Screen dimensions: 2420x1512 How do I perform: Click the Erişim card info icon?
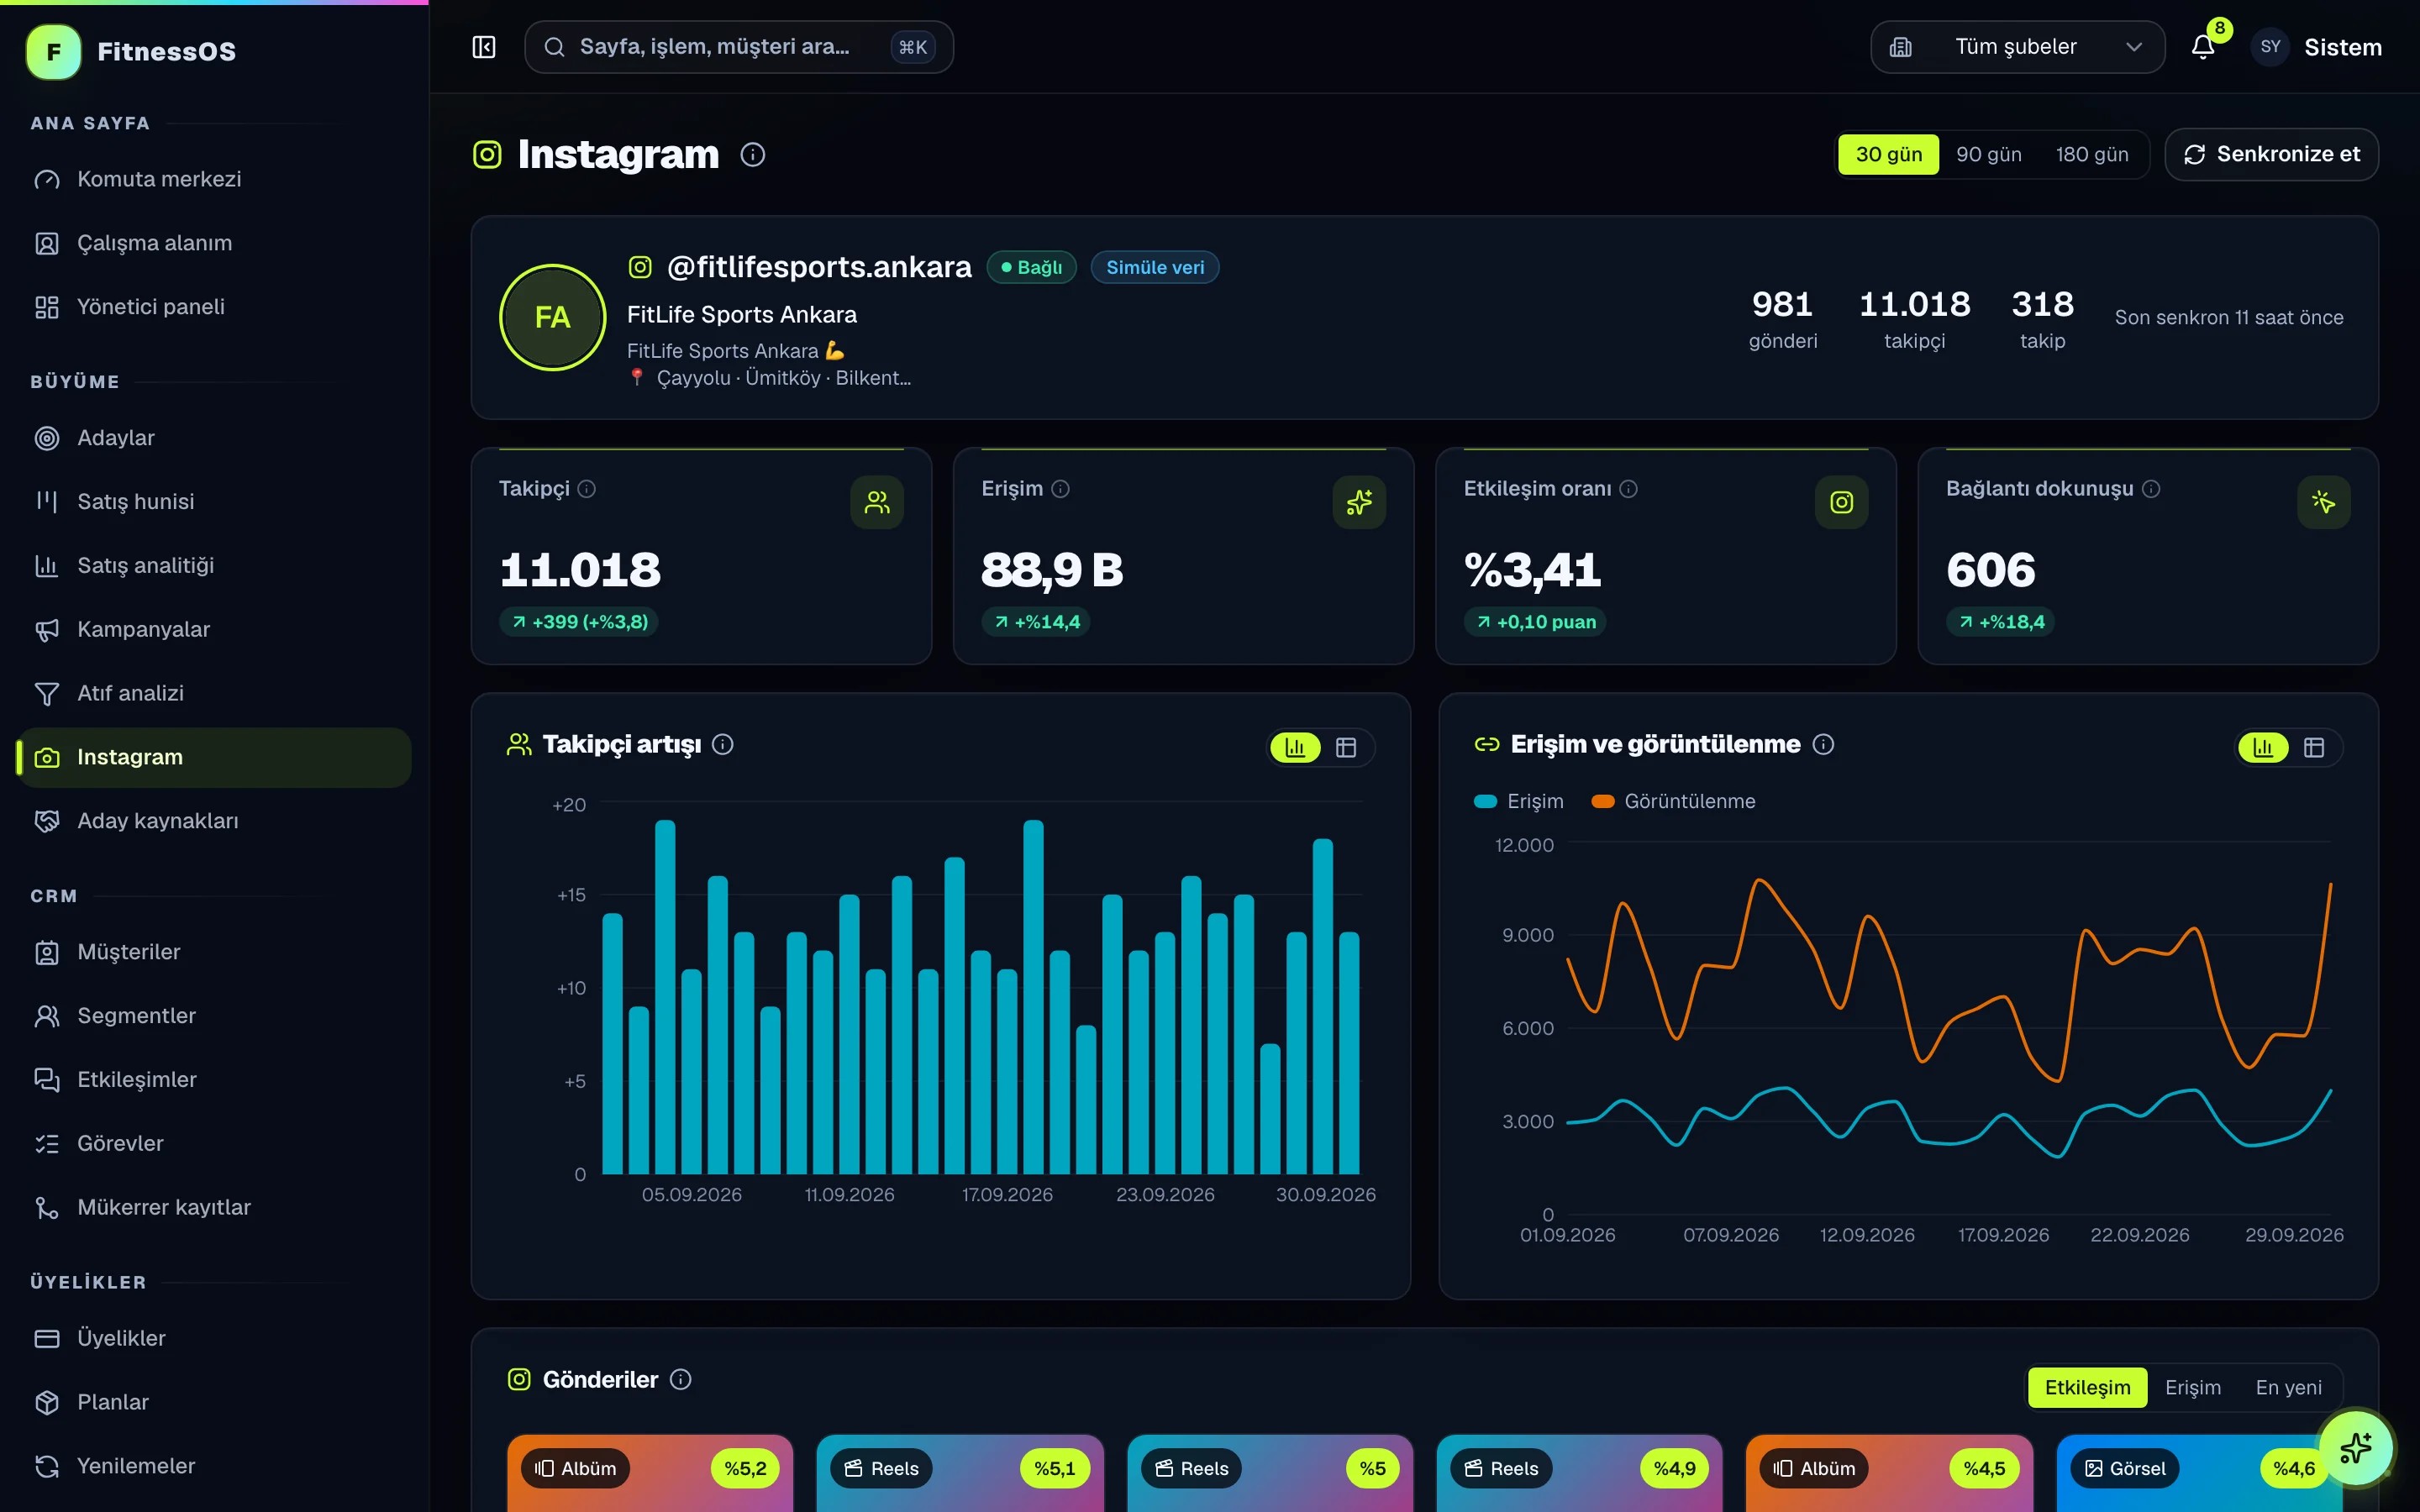[x=1061, y=489]
